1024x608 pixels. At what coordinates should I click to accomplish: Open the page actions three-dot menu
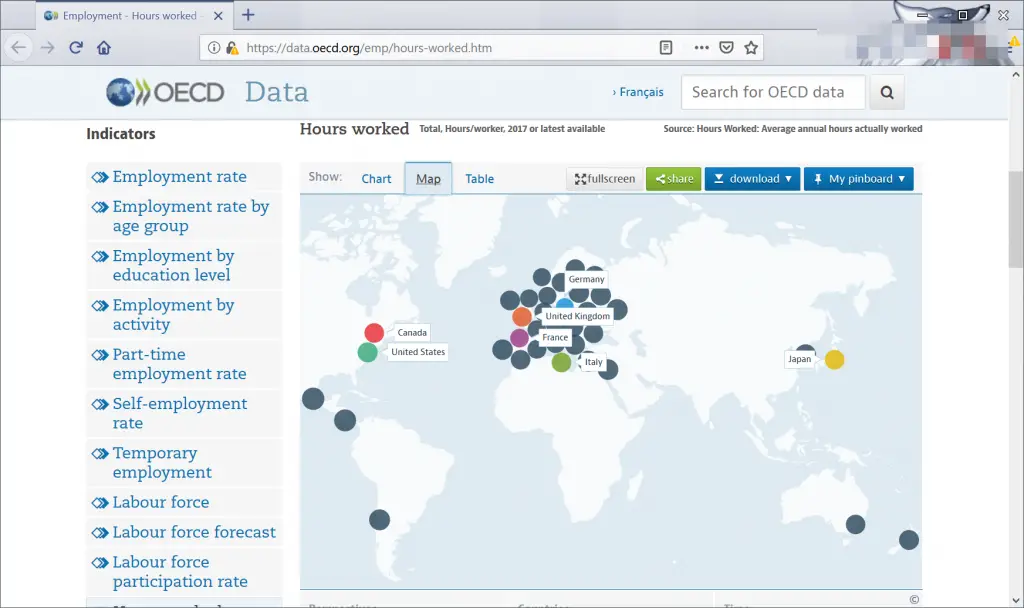pyautogui.click(x=701, y=47)
